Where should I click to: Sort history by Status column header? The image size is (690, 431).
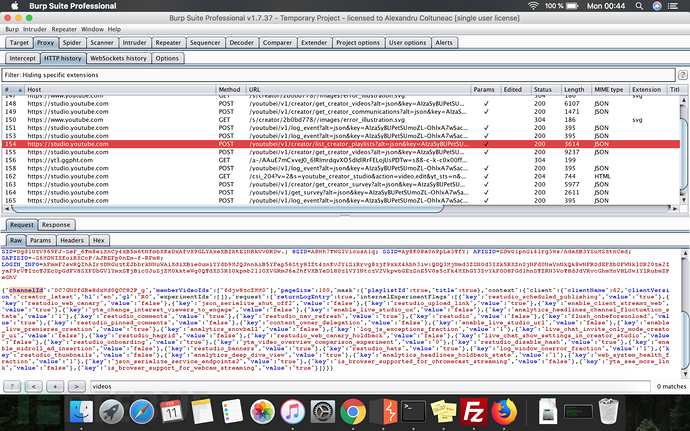tap(544, 89)
